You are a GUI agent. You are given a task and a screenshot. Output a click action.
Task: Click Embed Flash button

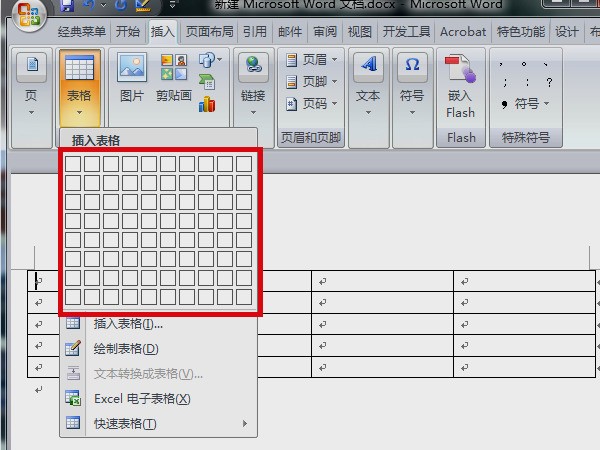click(x=460, y=86)
